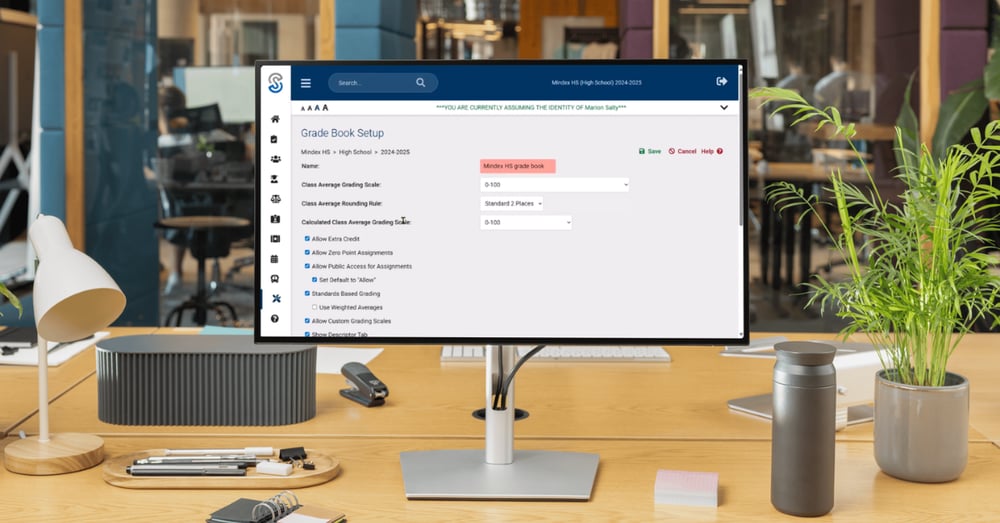The height and width of the screenshot is (523, 1000).
Task: Open Class Average Grading Scale dropdown
Action: coord(554,185)
